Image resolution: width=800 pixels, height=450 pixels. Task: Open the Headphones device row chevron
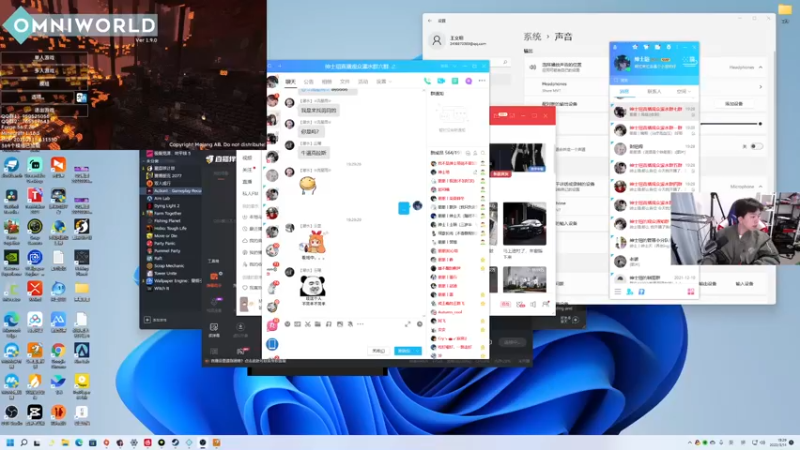click(x=760, y=87)
